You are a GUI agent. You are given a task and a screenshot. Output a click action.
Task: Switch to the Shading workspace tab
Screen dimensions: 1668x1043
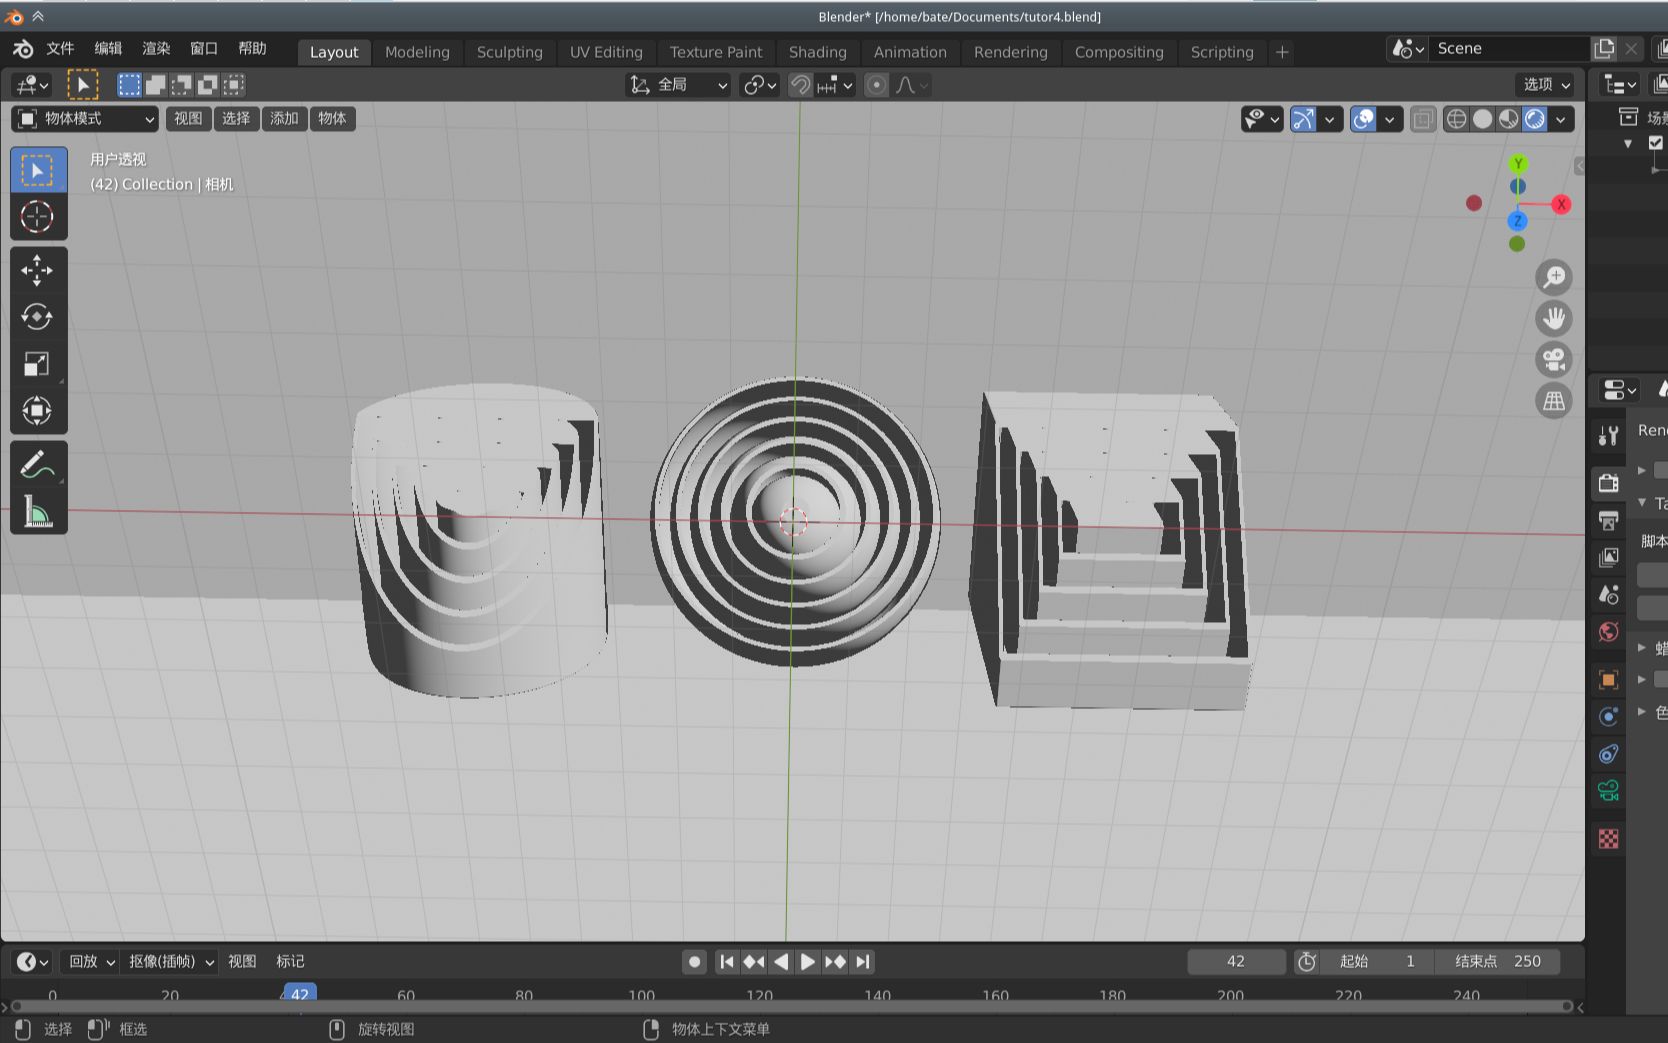[817, 52]
